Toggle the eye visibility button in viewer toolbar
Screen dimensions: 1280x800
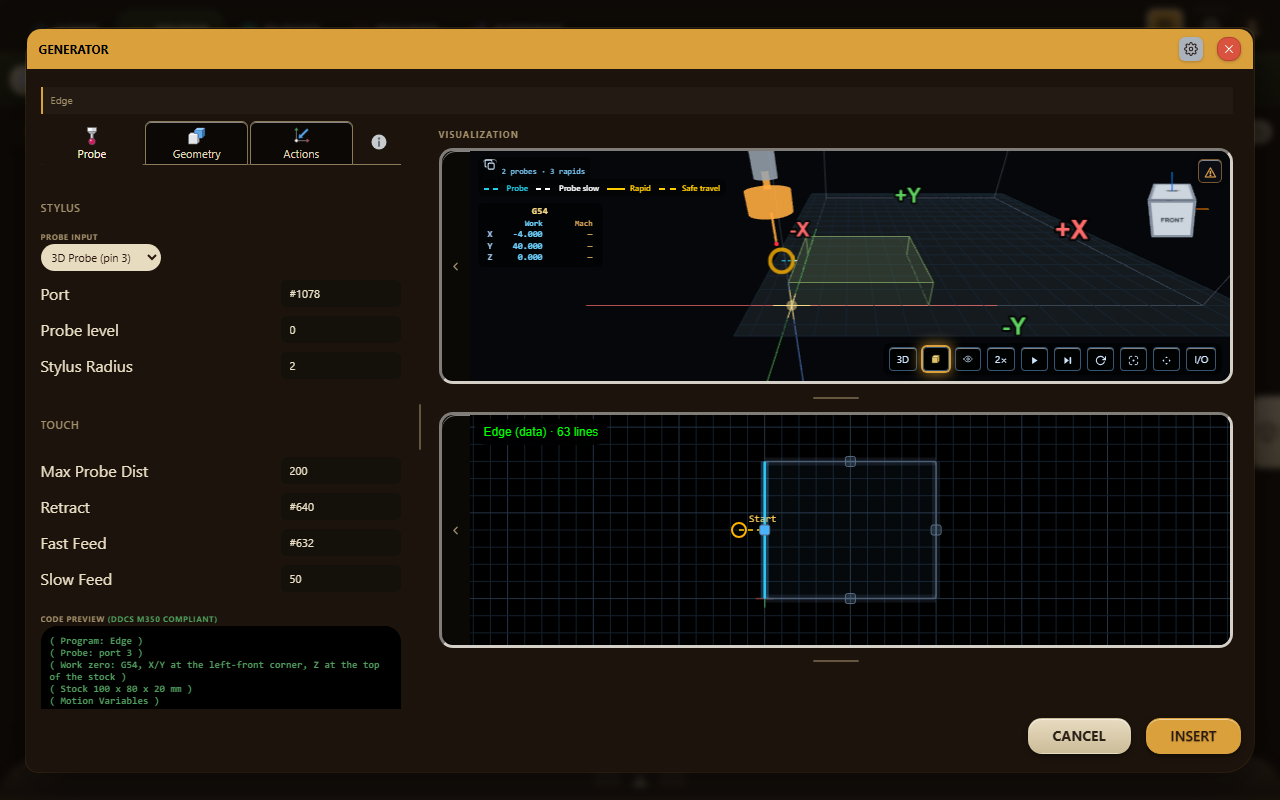pos(968,360)
